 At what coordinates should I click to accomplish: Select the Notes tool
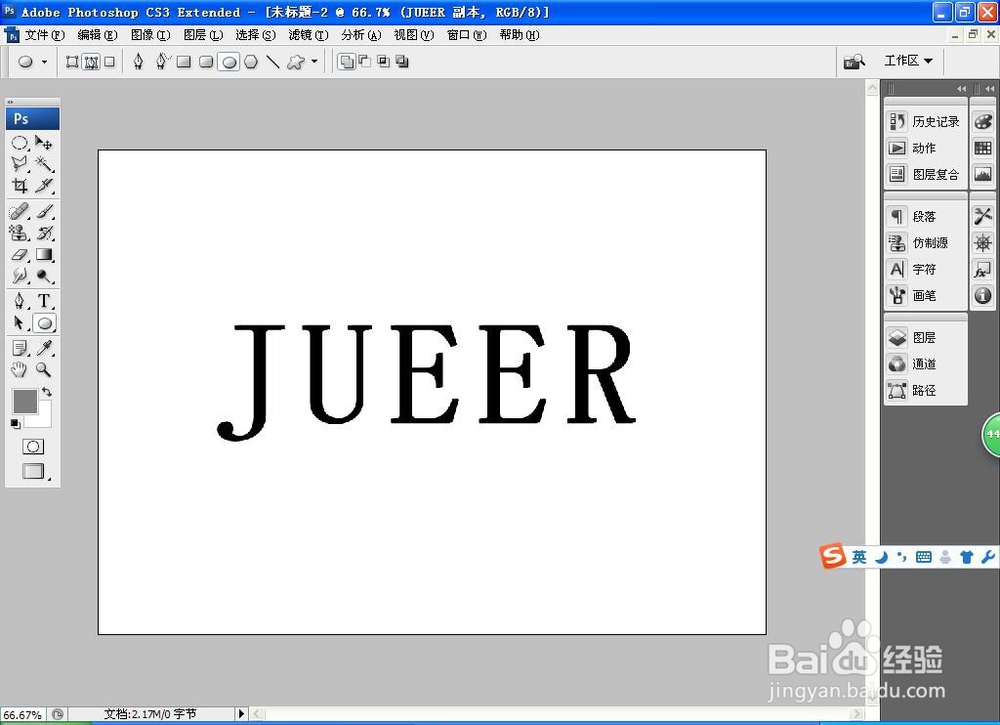tap(19, 348)
